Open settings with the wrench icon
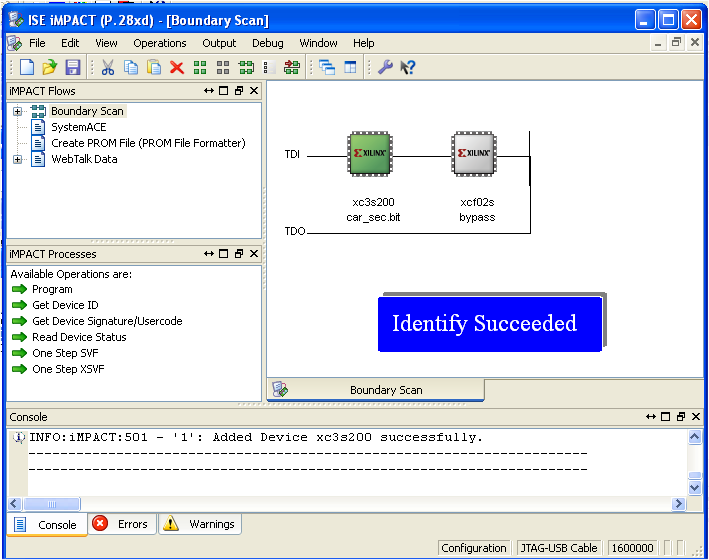 pos(385,67)
